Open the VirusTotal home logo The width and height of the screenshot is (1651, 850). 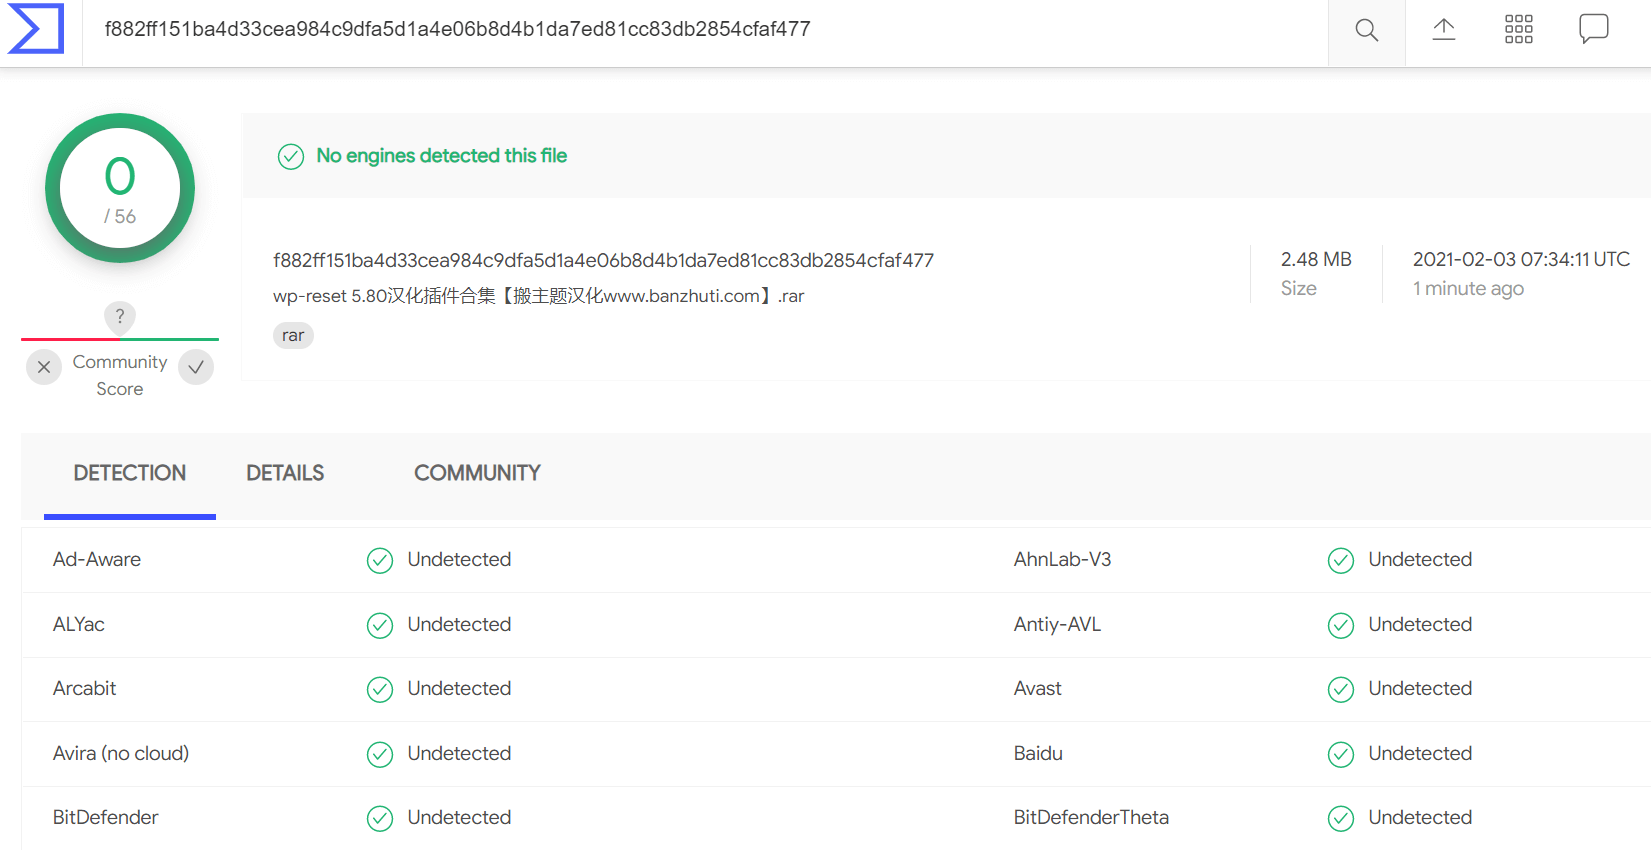36,29
